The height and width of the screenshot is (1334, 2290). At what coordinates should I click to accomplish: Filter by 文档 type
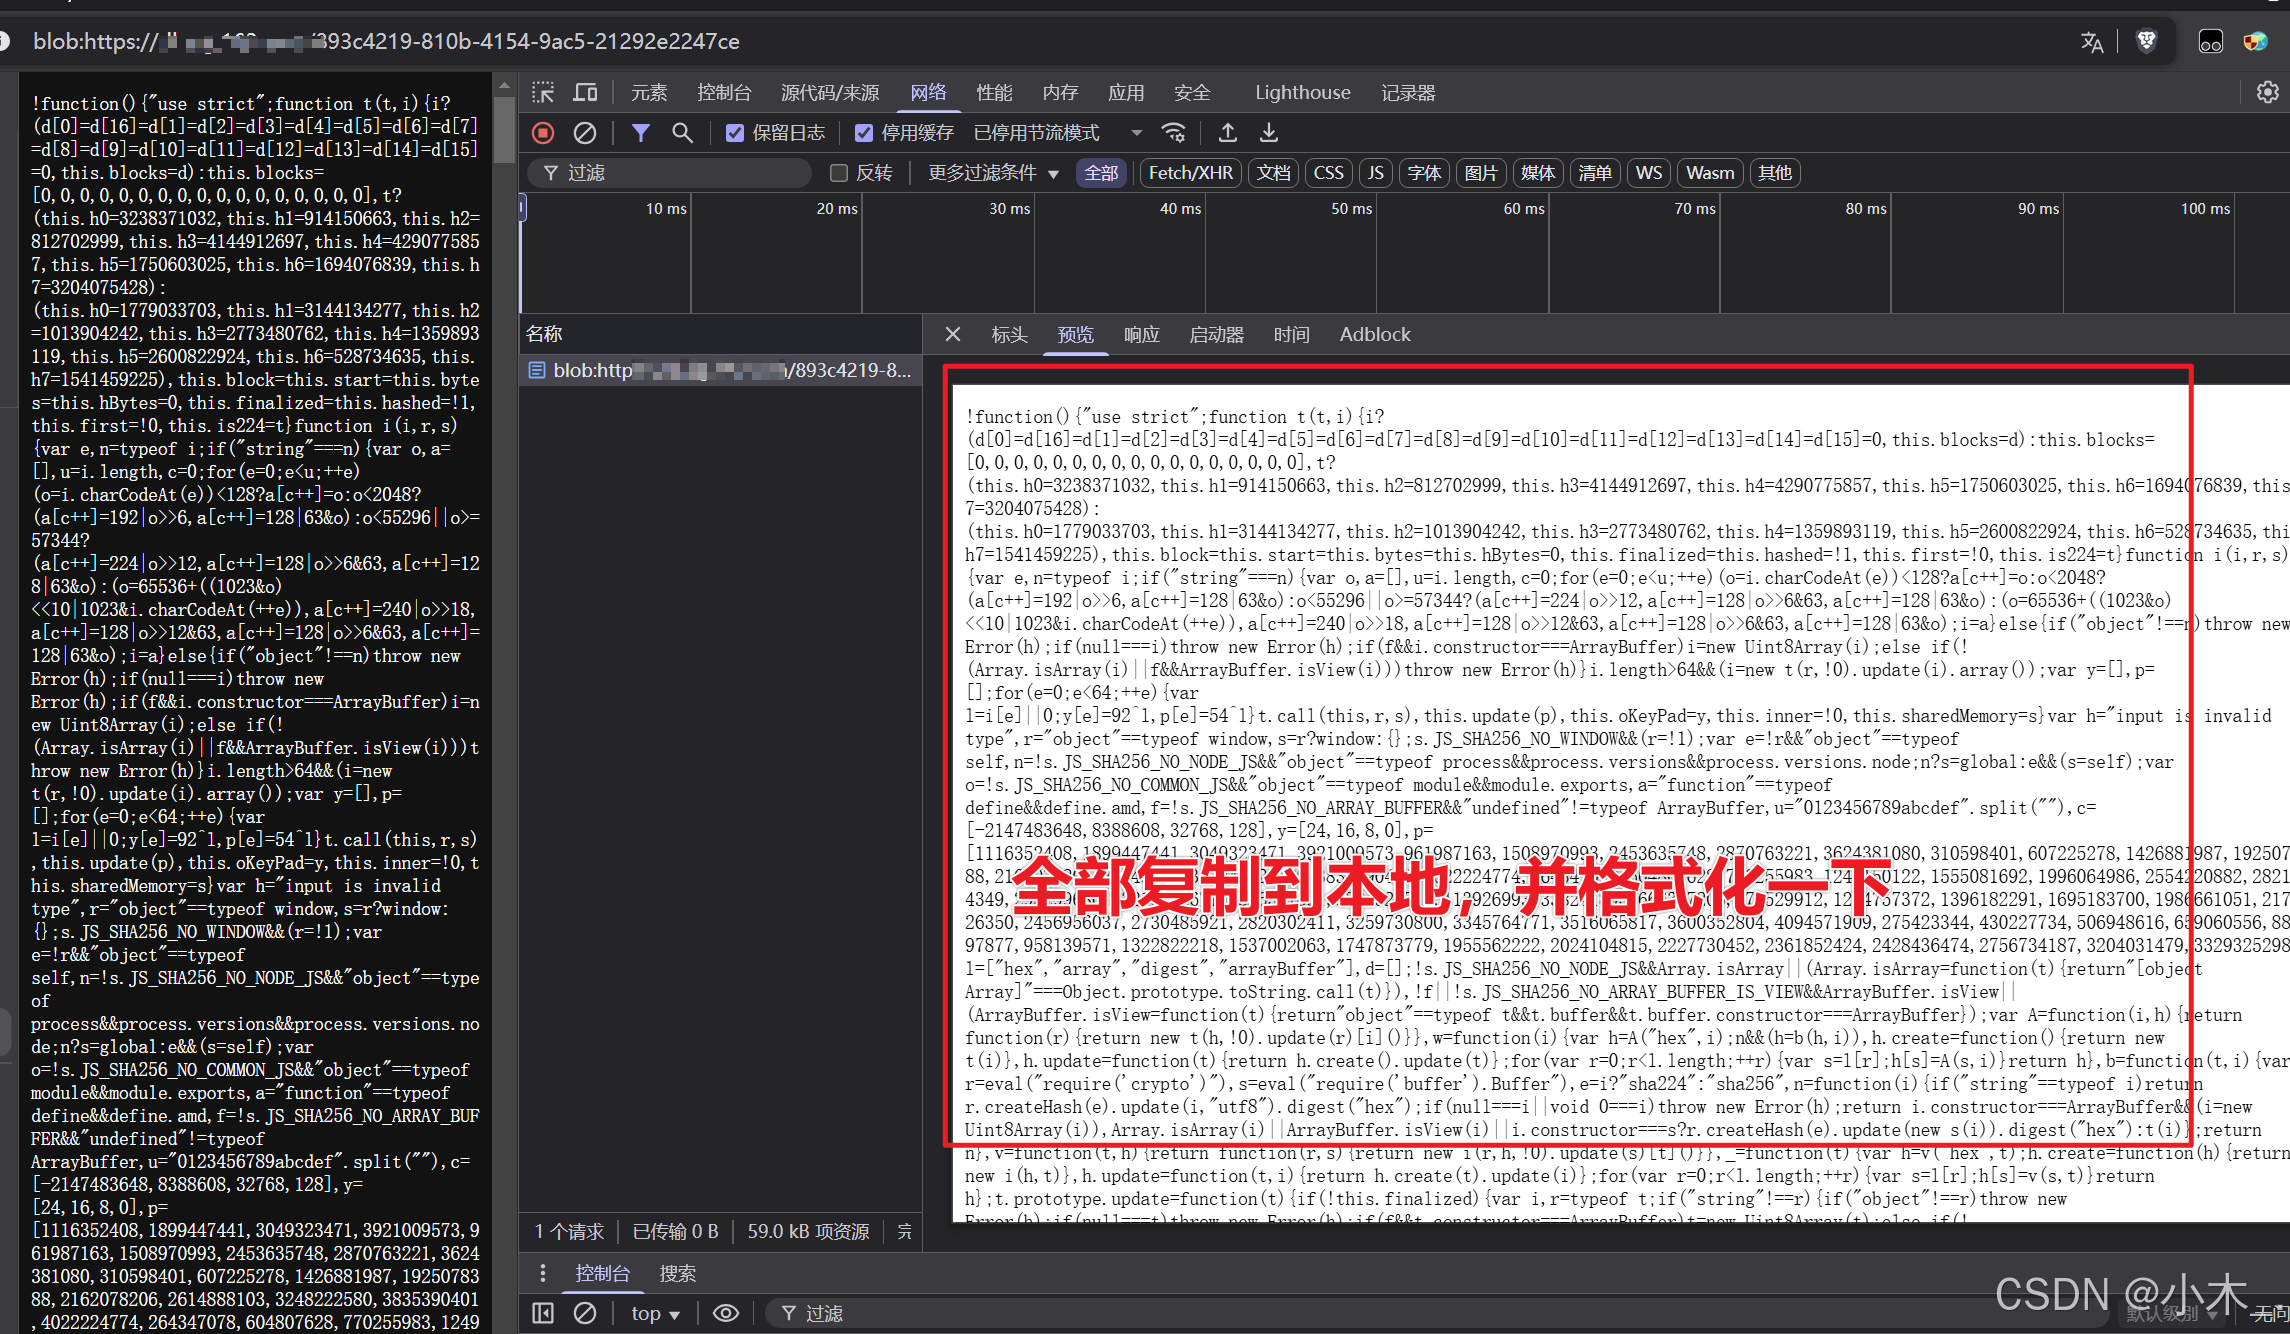click(x=1273, y=173)
